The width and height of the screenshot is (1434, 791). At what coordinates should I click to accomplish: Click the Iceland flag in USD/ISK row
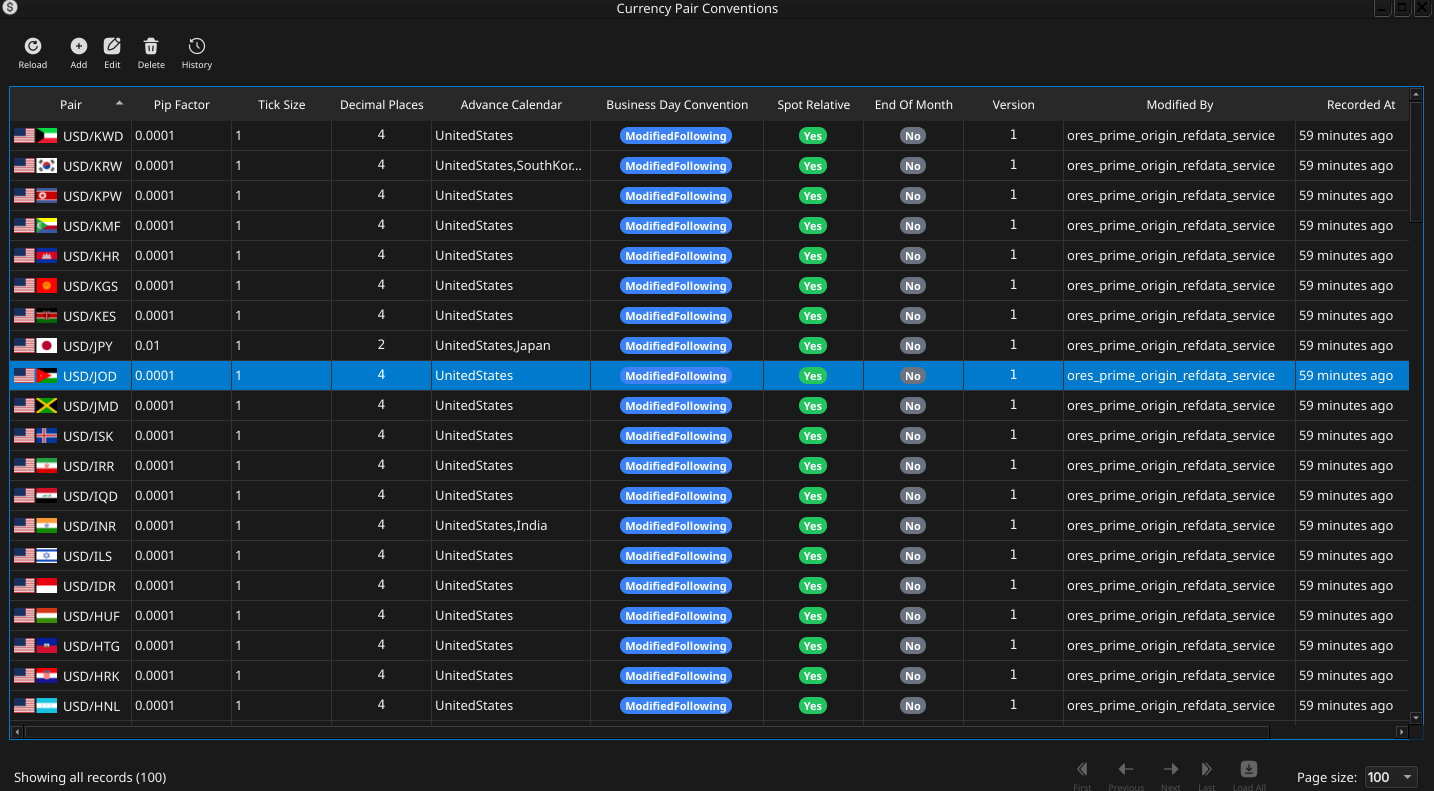pos(47,436)
